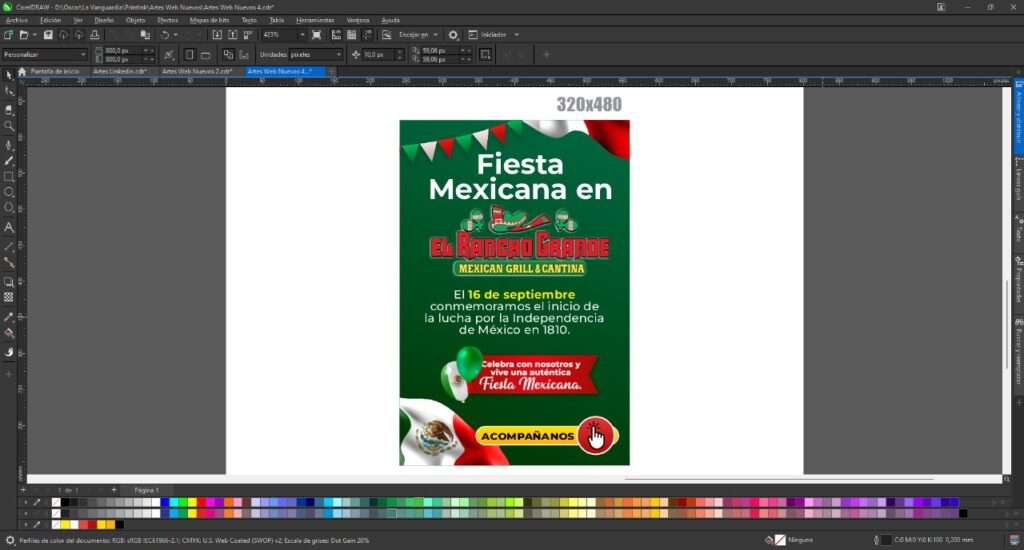This screenshot has width=1024, height=550.
Task: Select the Rectangle tool
Action: (x=9, y=176)
